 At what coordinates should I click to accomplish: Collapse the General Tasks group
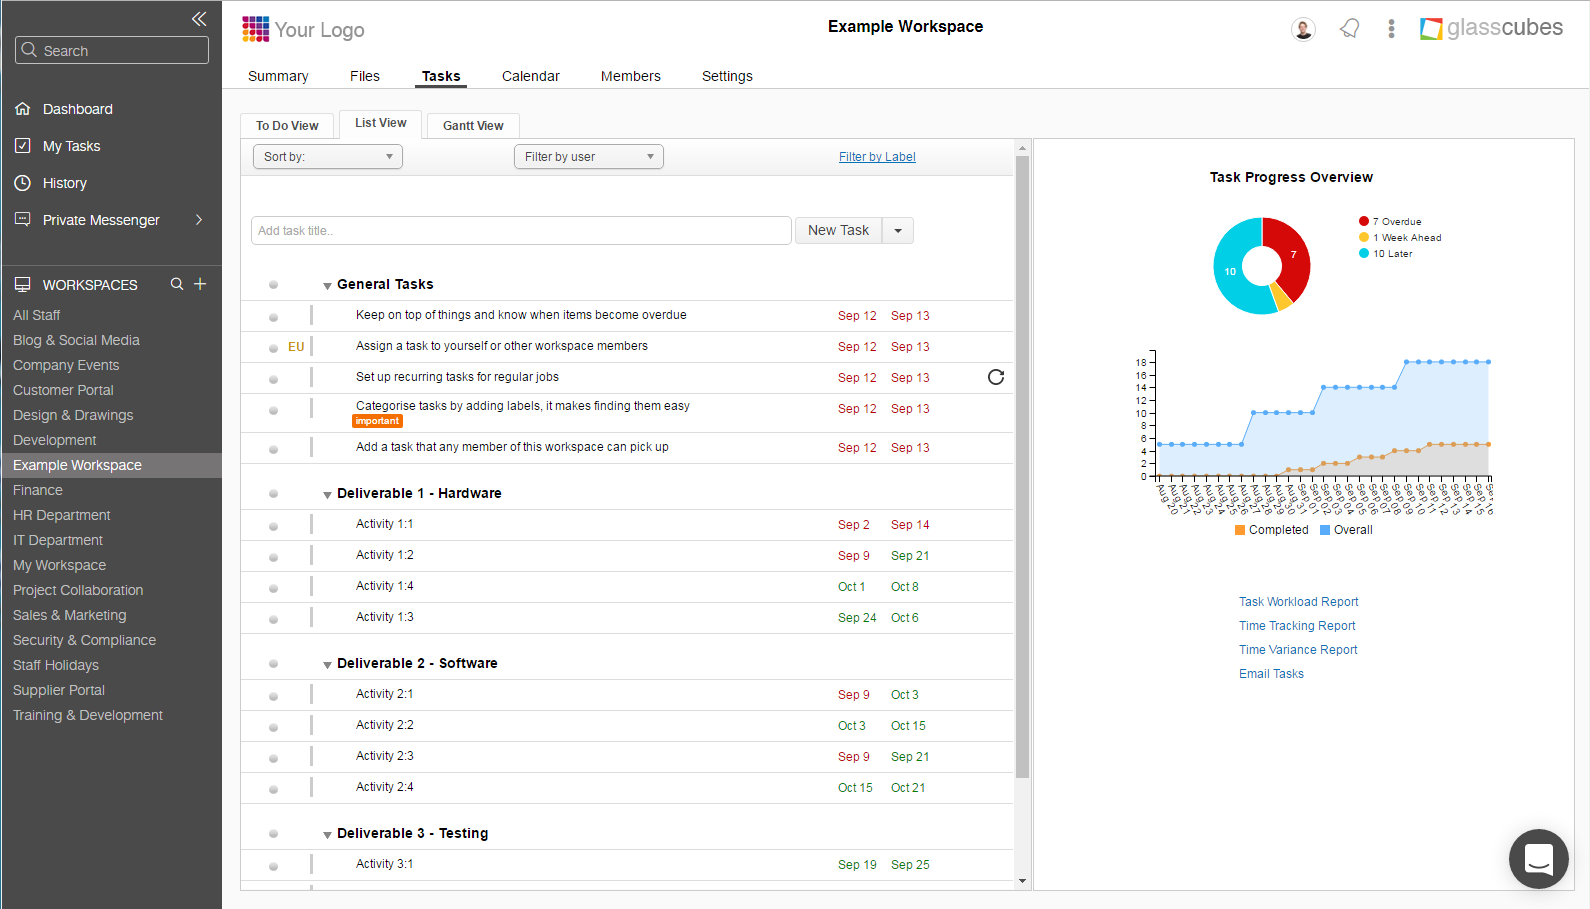[x=327, y=286]
